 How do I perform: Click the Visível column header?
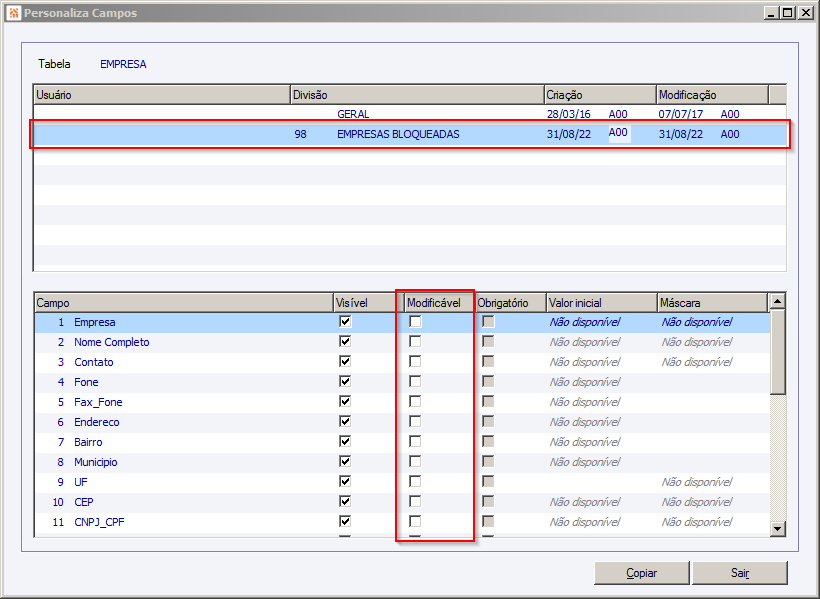click(x=369, y=303)
